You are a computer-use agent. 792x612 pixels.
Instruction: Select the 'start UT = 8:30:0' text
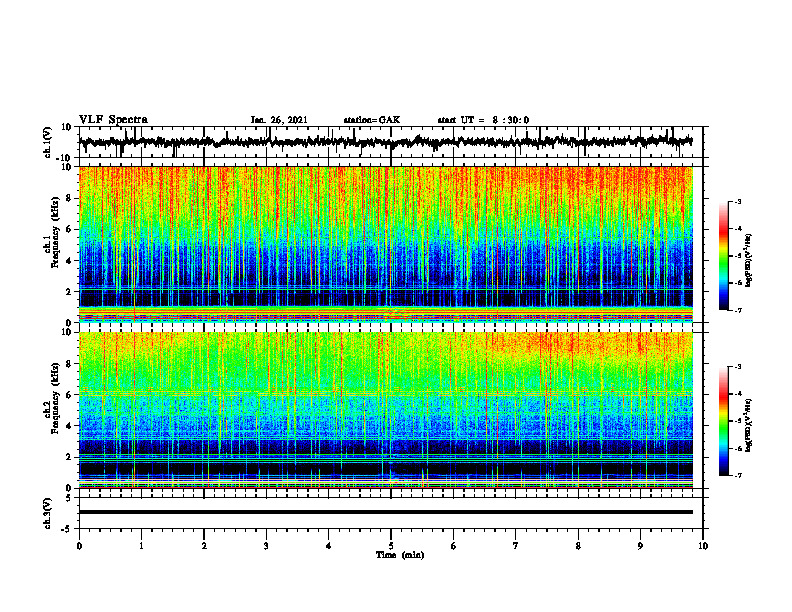click(x=483, y=120)
